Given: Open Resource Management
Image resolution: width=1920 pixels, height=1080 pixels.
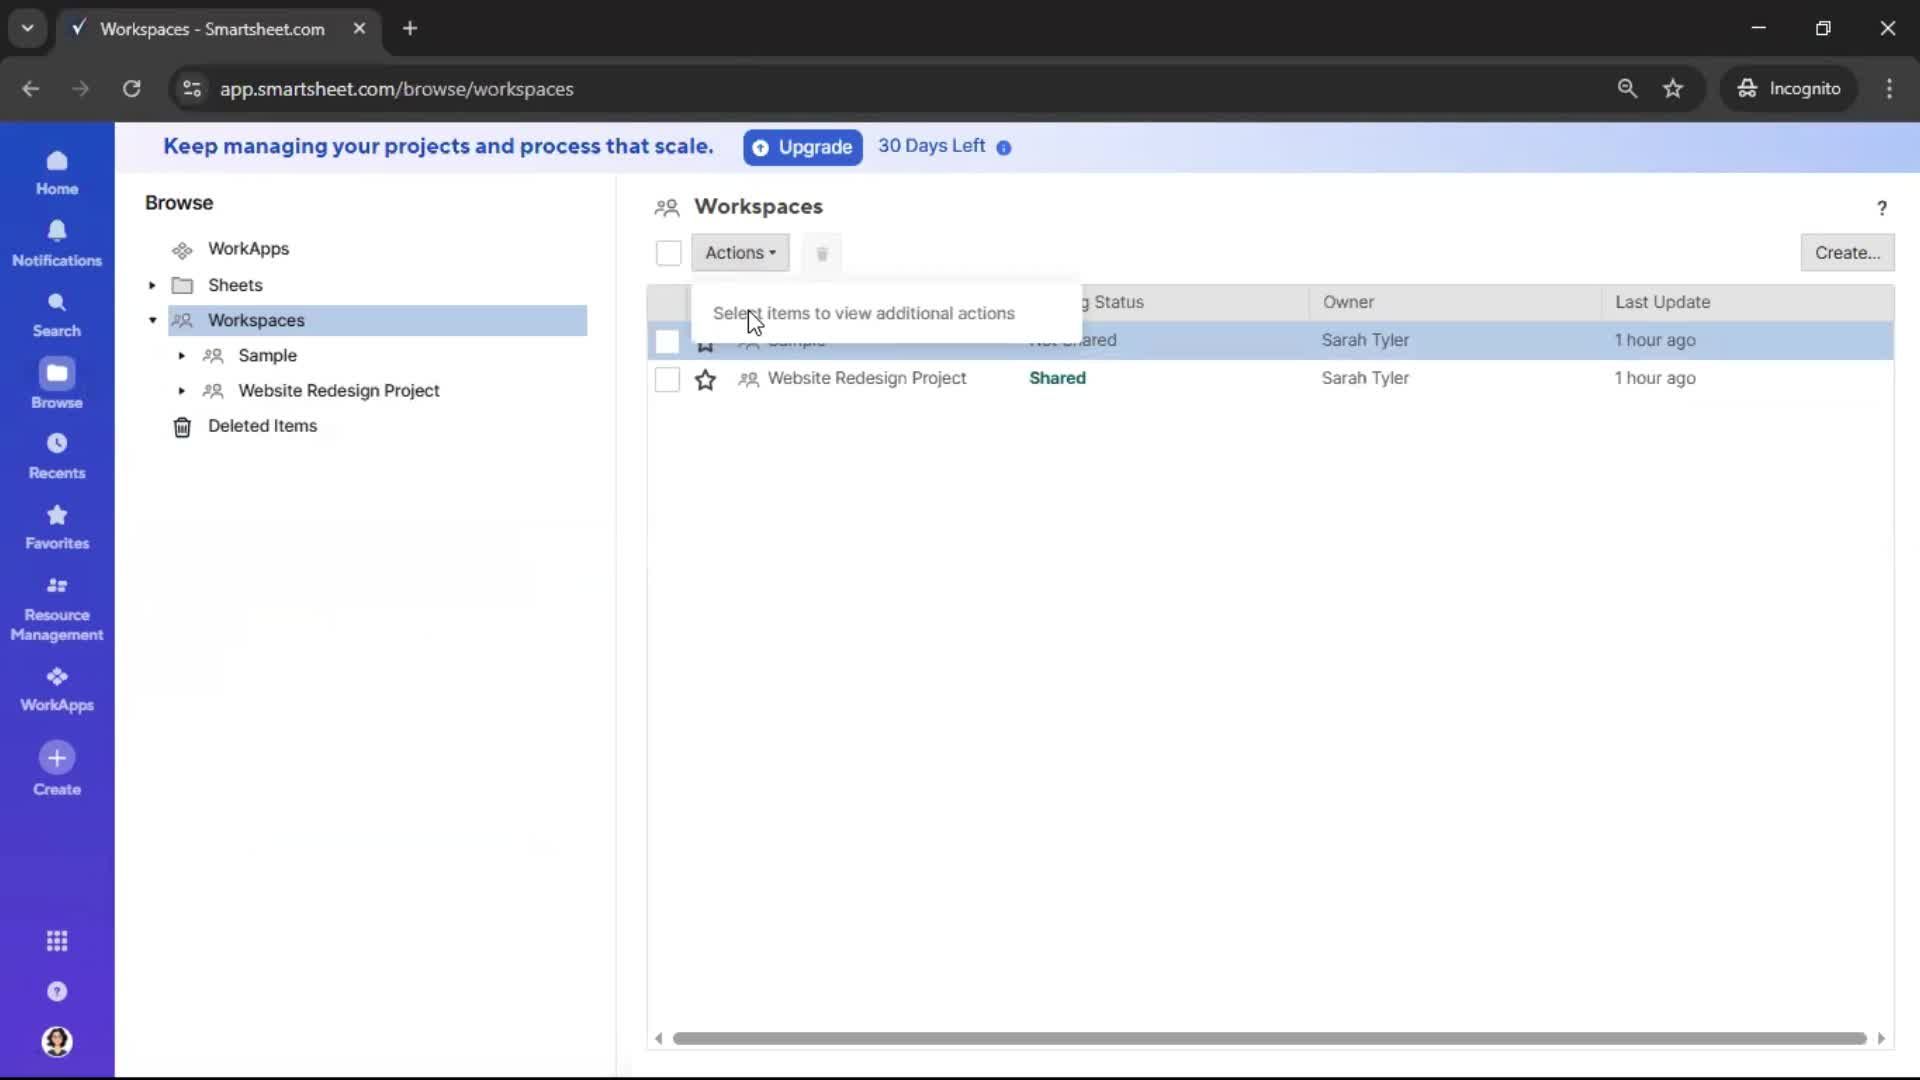Looking at the screenshot, I should click(57, 608).
